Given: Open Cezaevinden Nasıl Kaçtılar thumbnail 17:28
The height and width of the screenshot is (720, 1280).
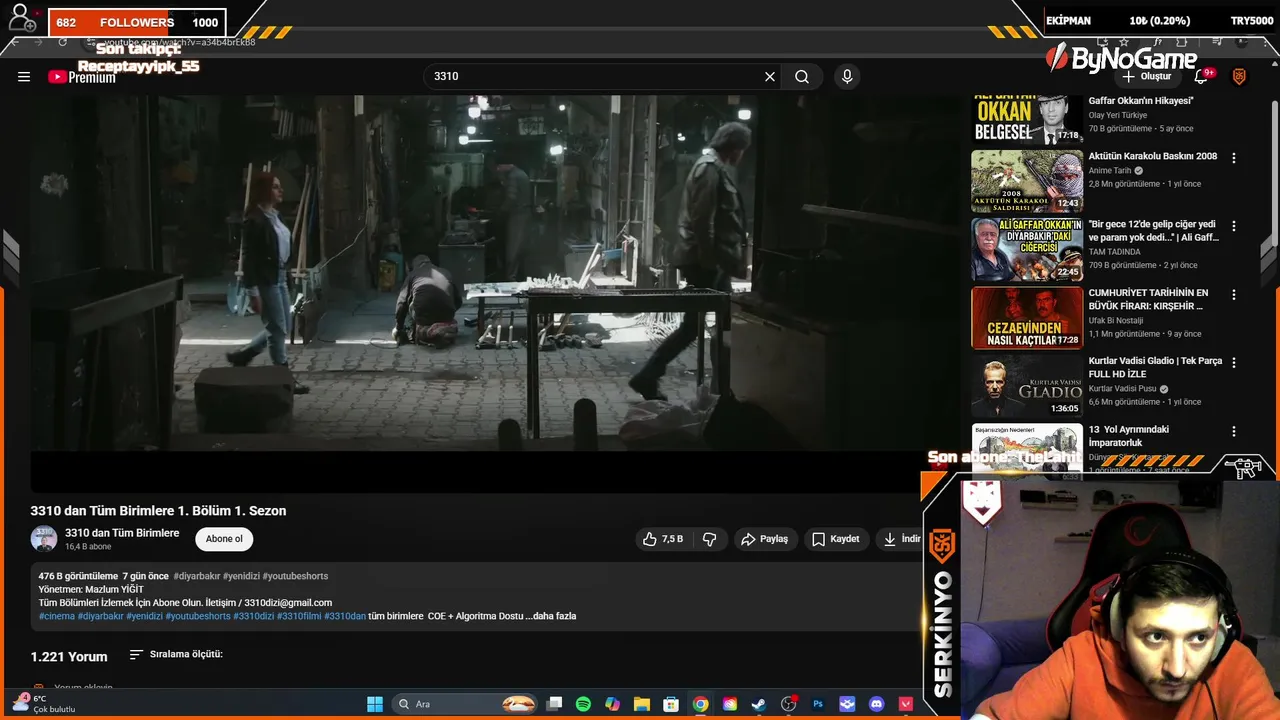Looking at the screenshot, I should click(1027, 318).
